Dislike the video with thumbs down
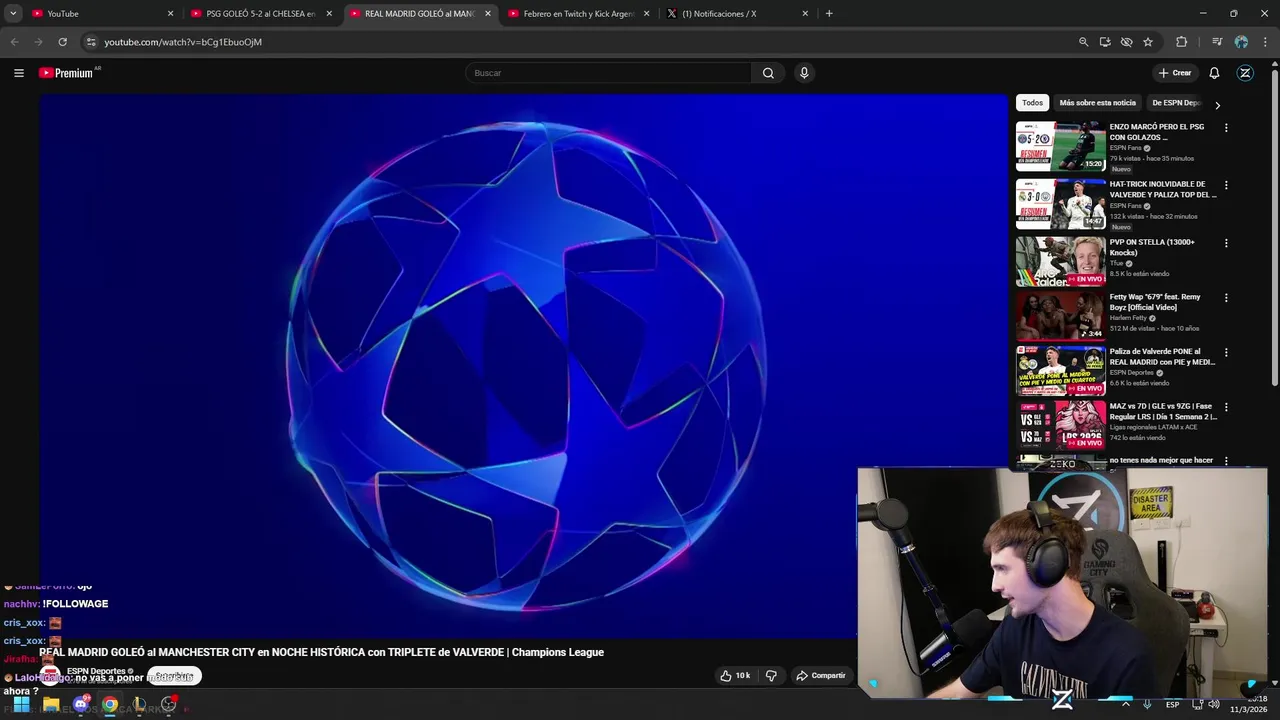This screenshot has height=720, width=1280. pyautogui.click(x=771, y=676)
